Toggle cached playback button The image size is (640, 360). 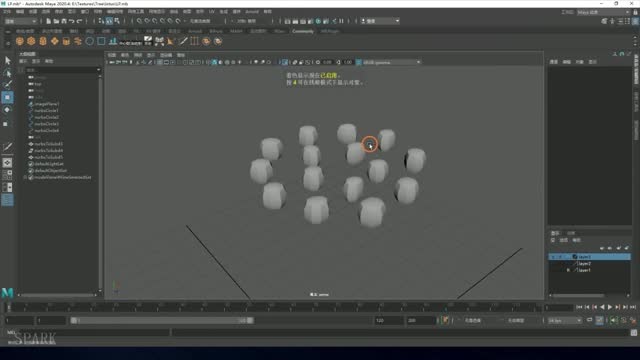[x=599, y=320]
